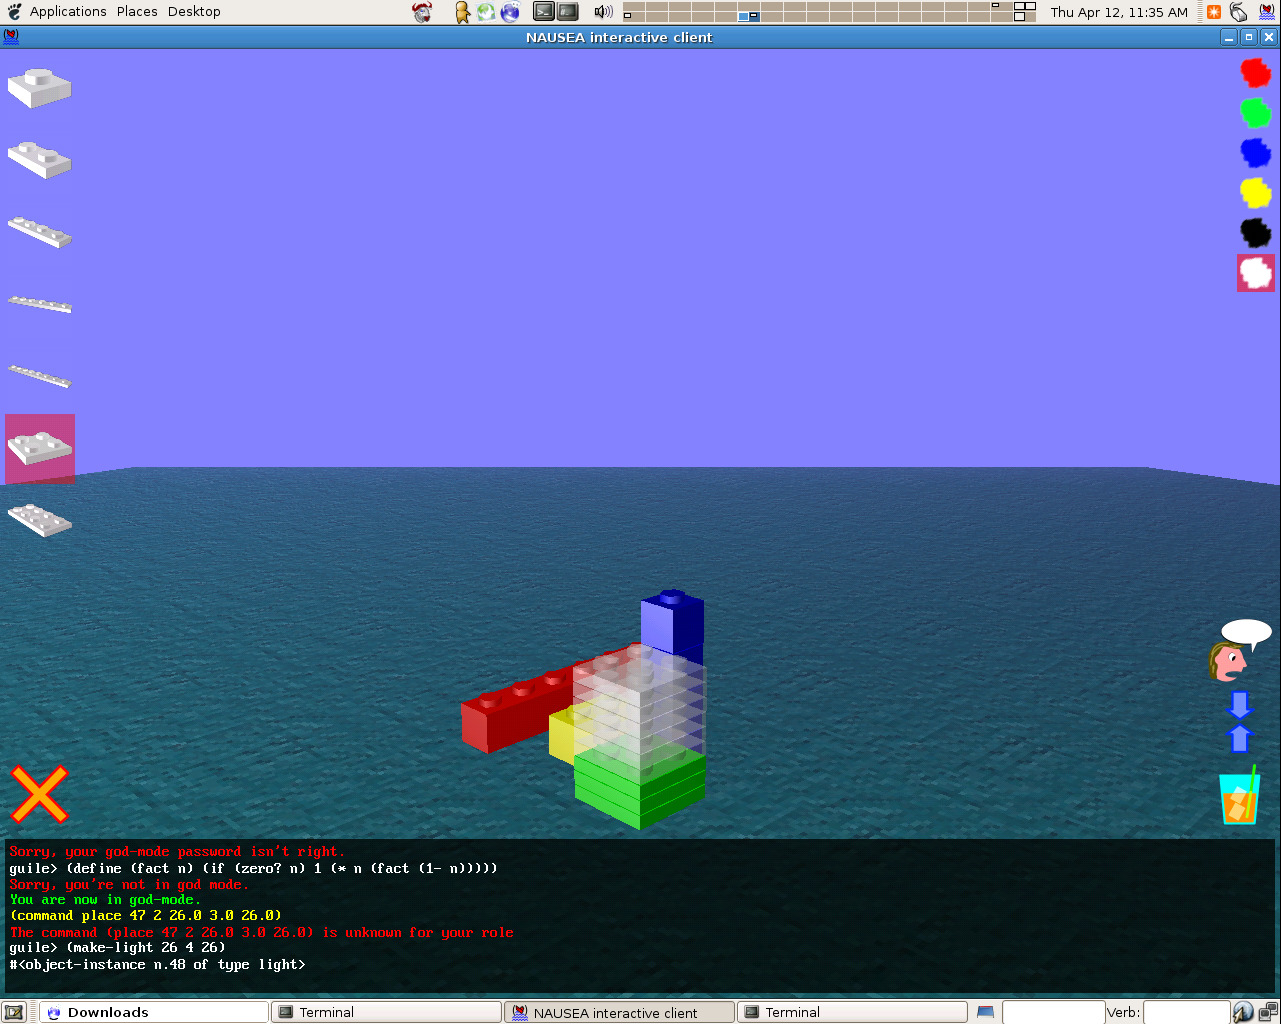
Task: Choose the 1x2 two-stud brick
Action: click(40, 160)
